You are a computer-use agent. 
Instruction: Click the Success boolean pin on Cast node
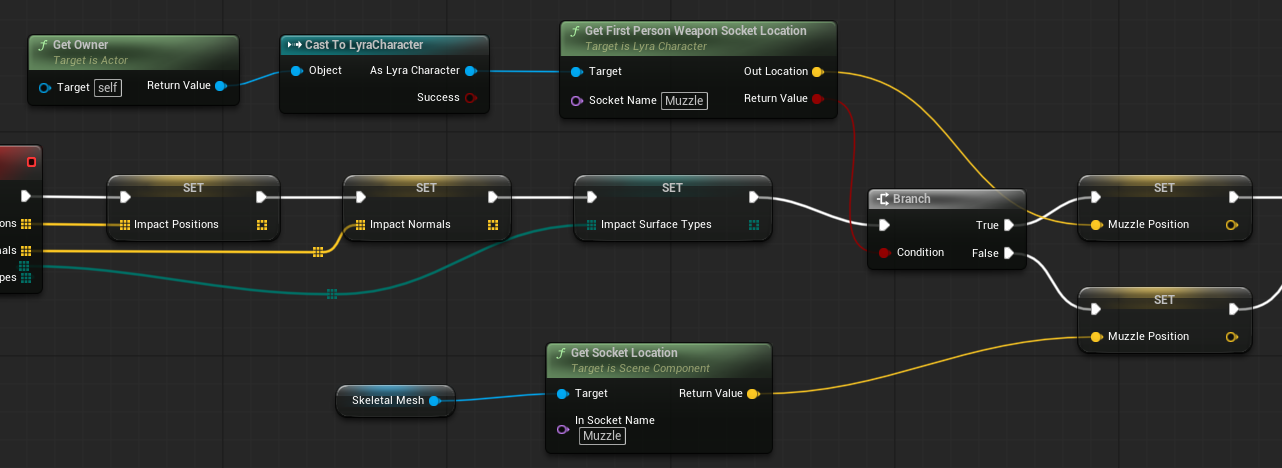[471, 98]
